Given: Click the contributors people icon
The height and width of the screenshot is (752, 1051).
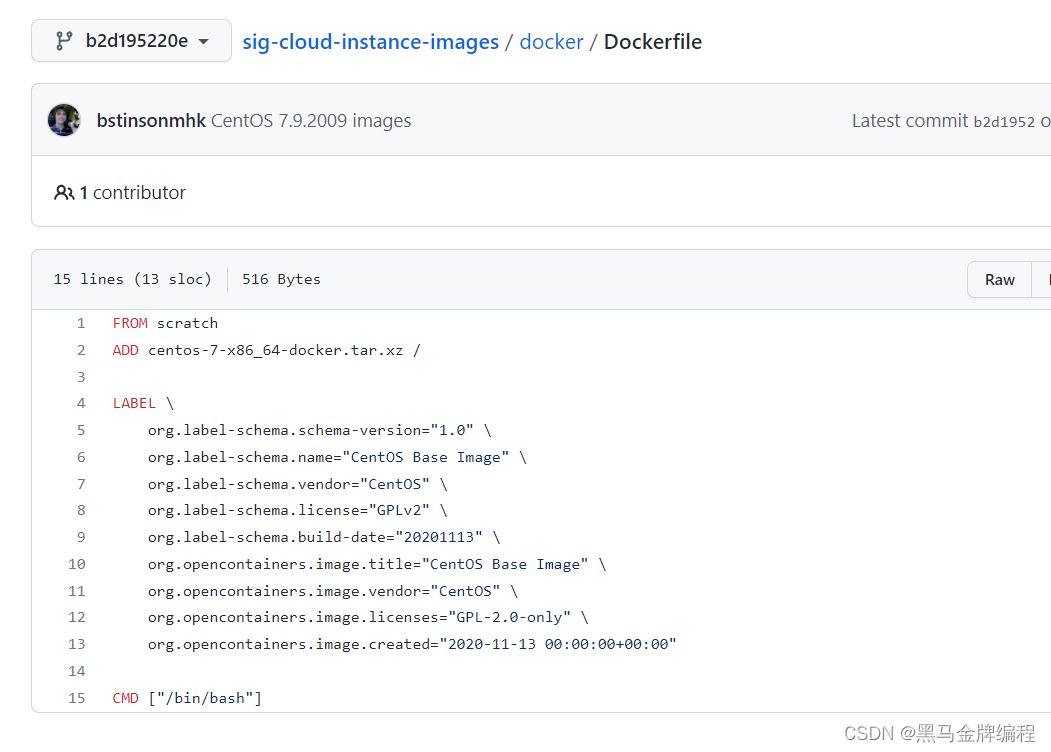Looking at the screenshot, I should pyautogui.click(x=64, y=193).
